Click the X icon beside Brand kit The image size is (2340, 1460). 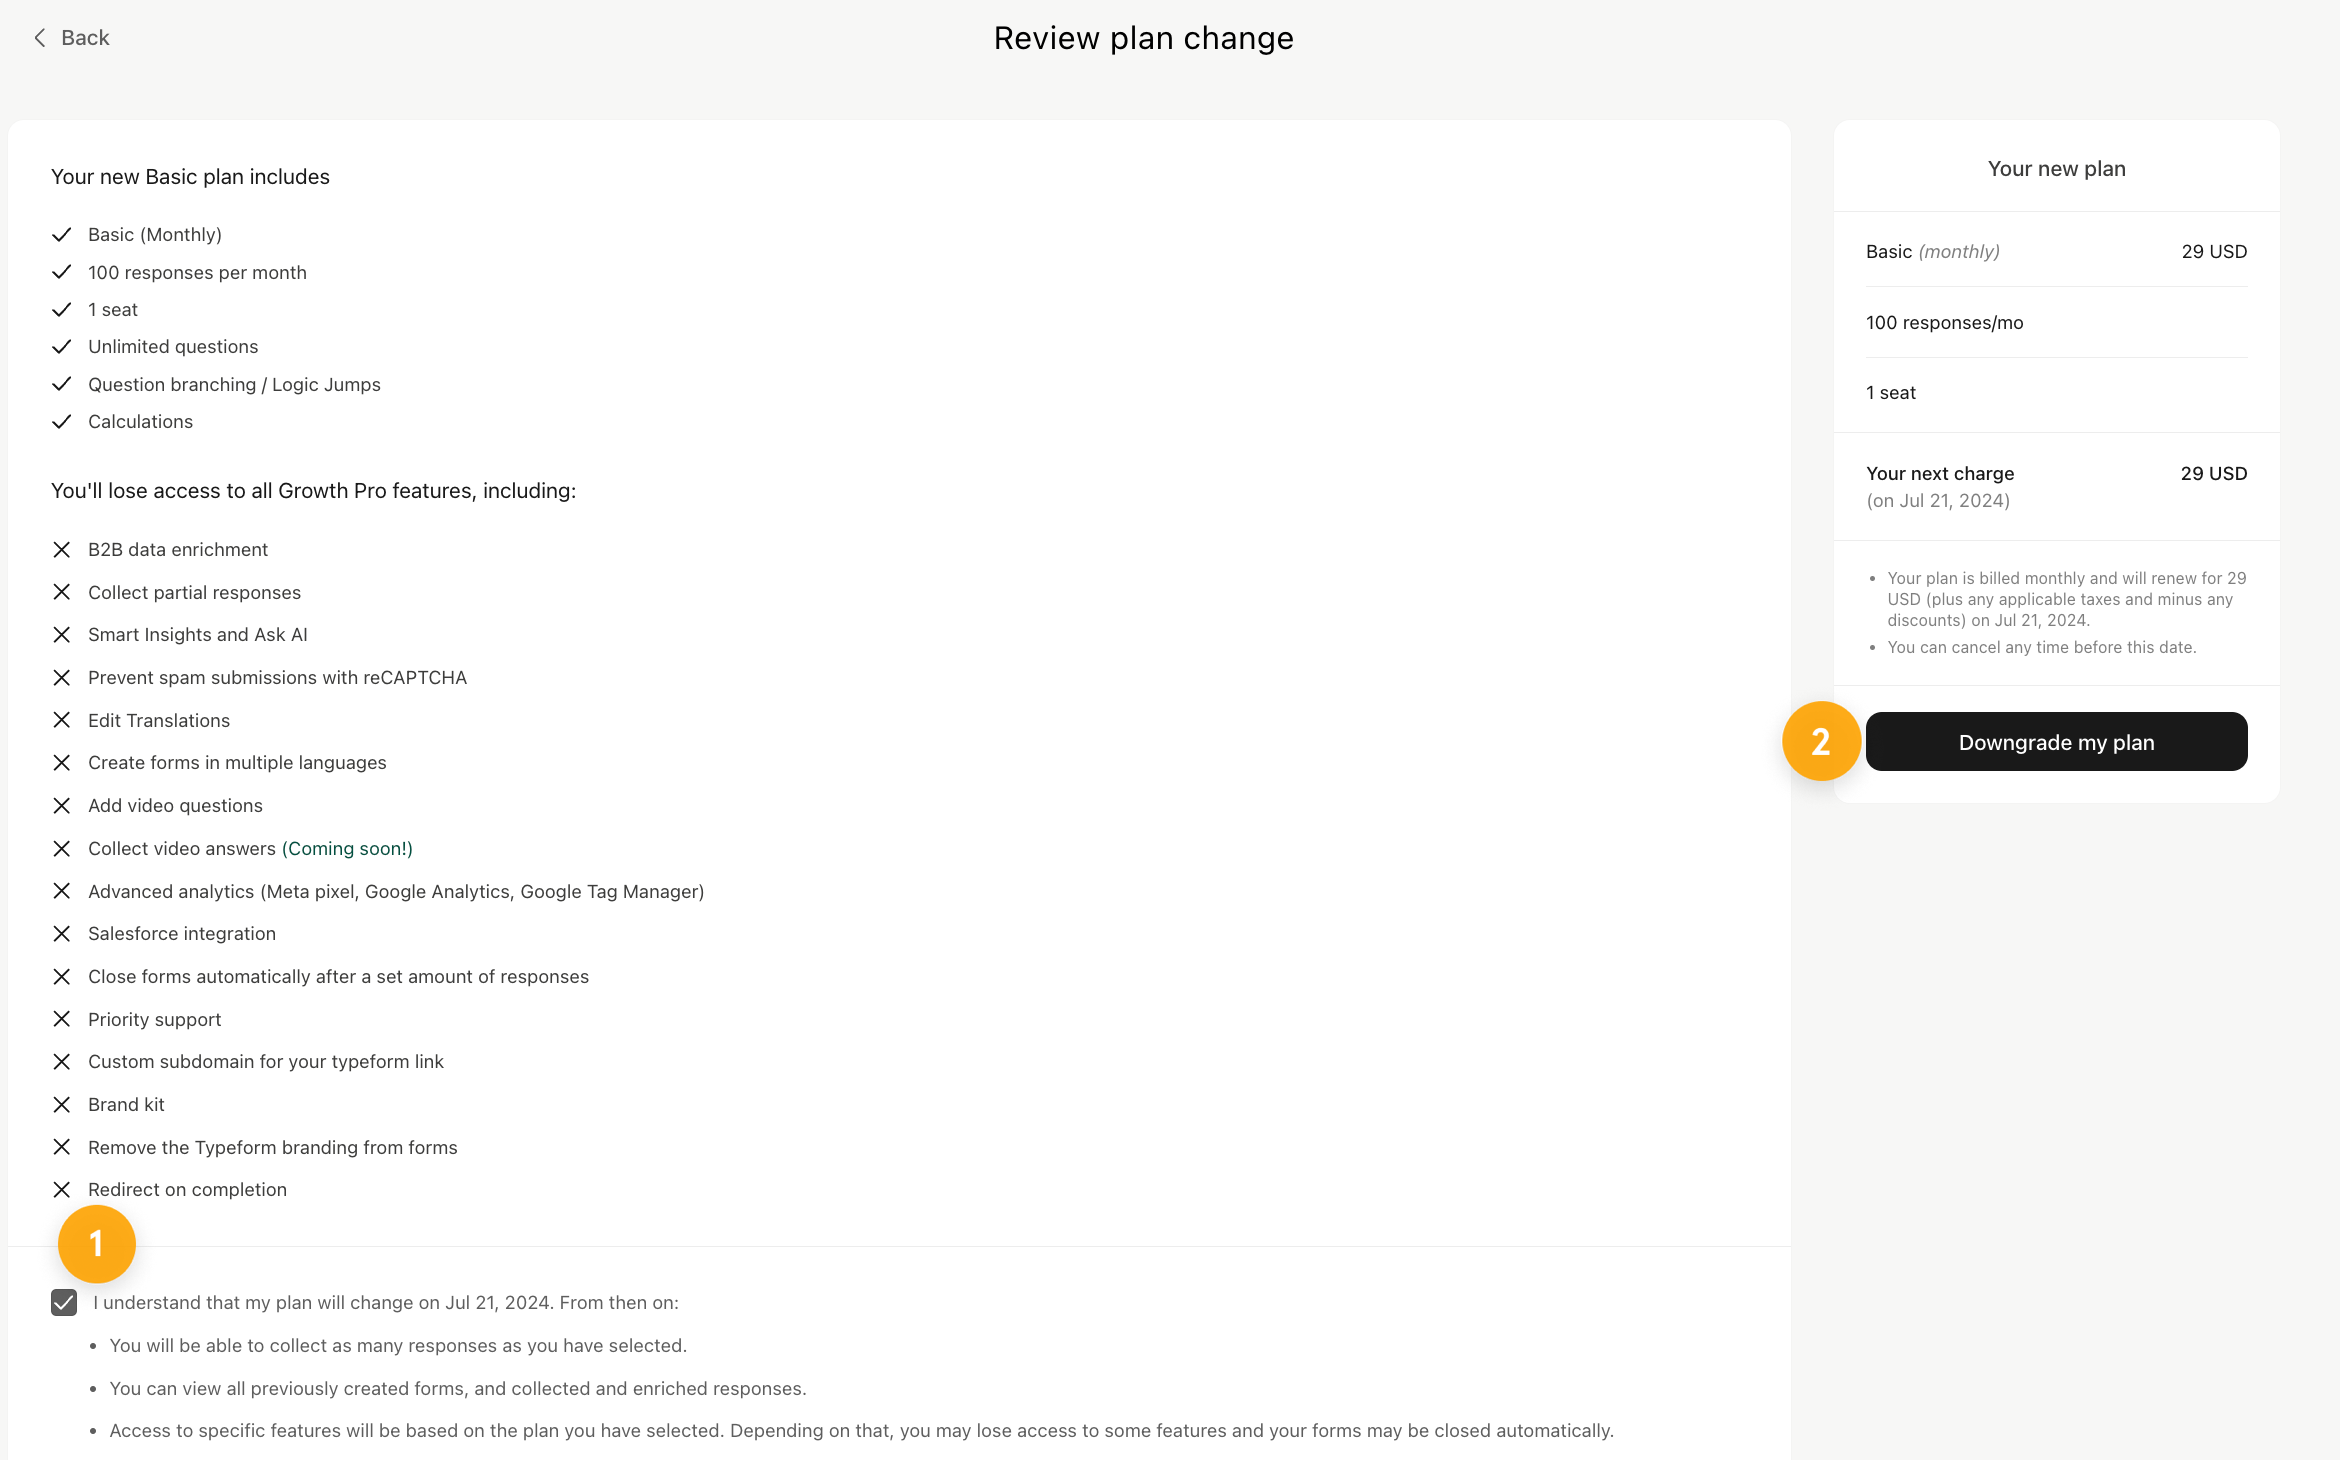point(62,1105)
